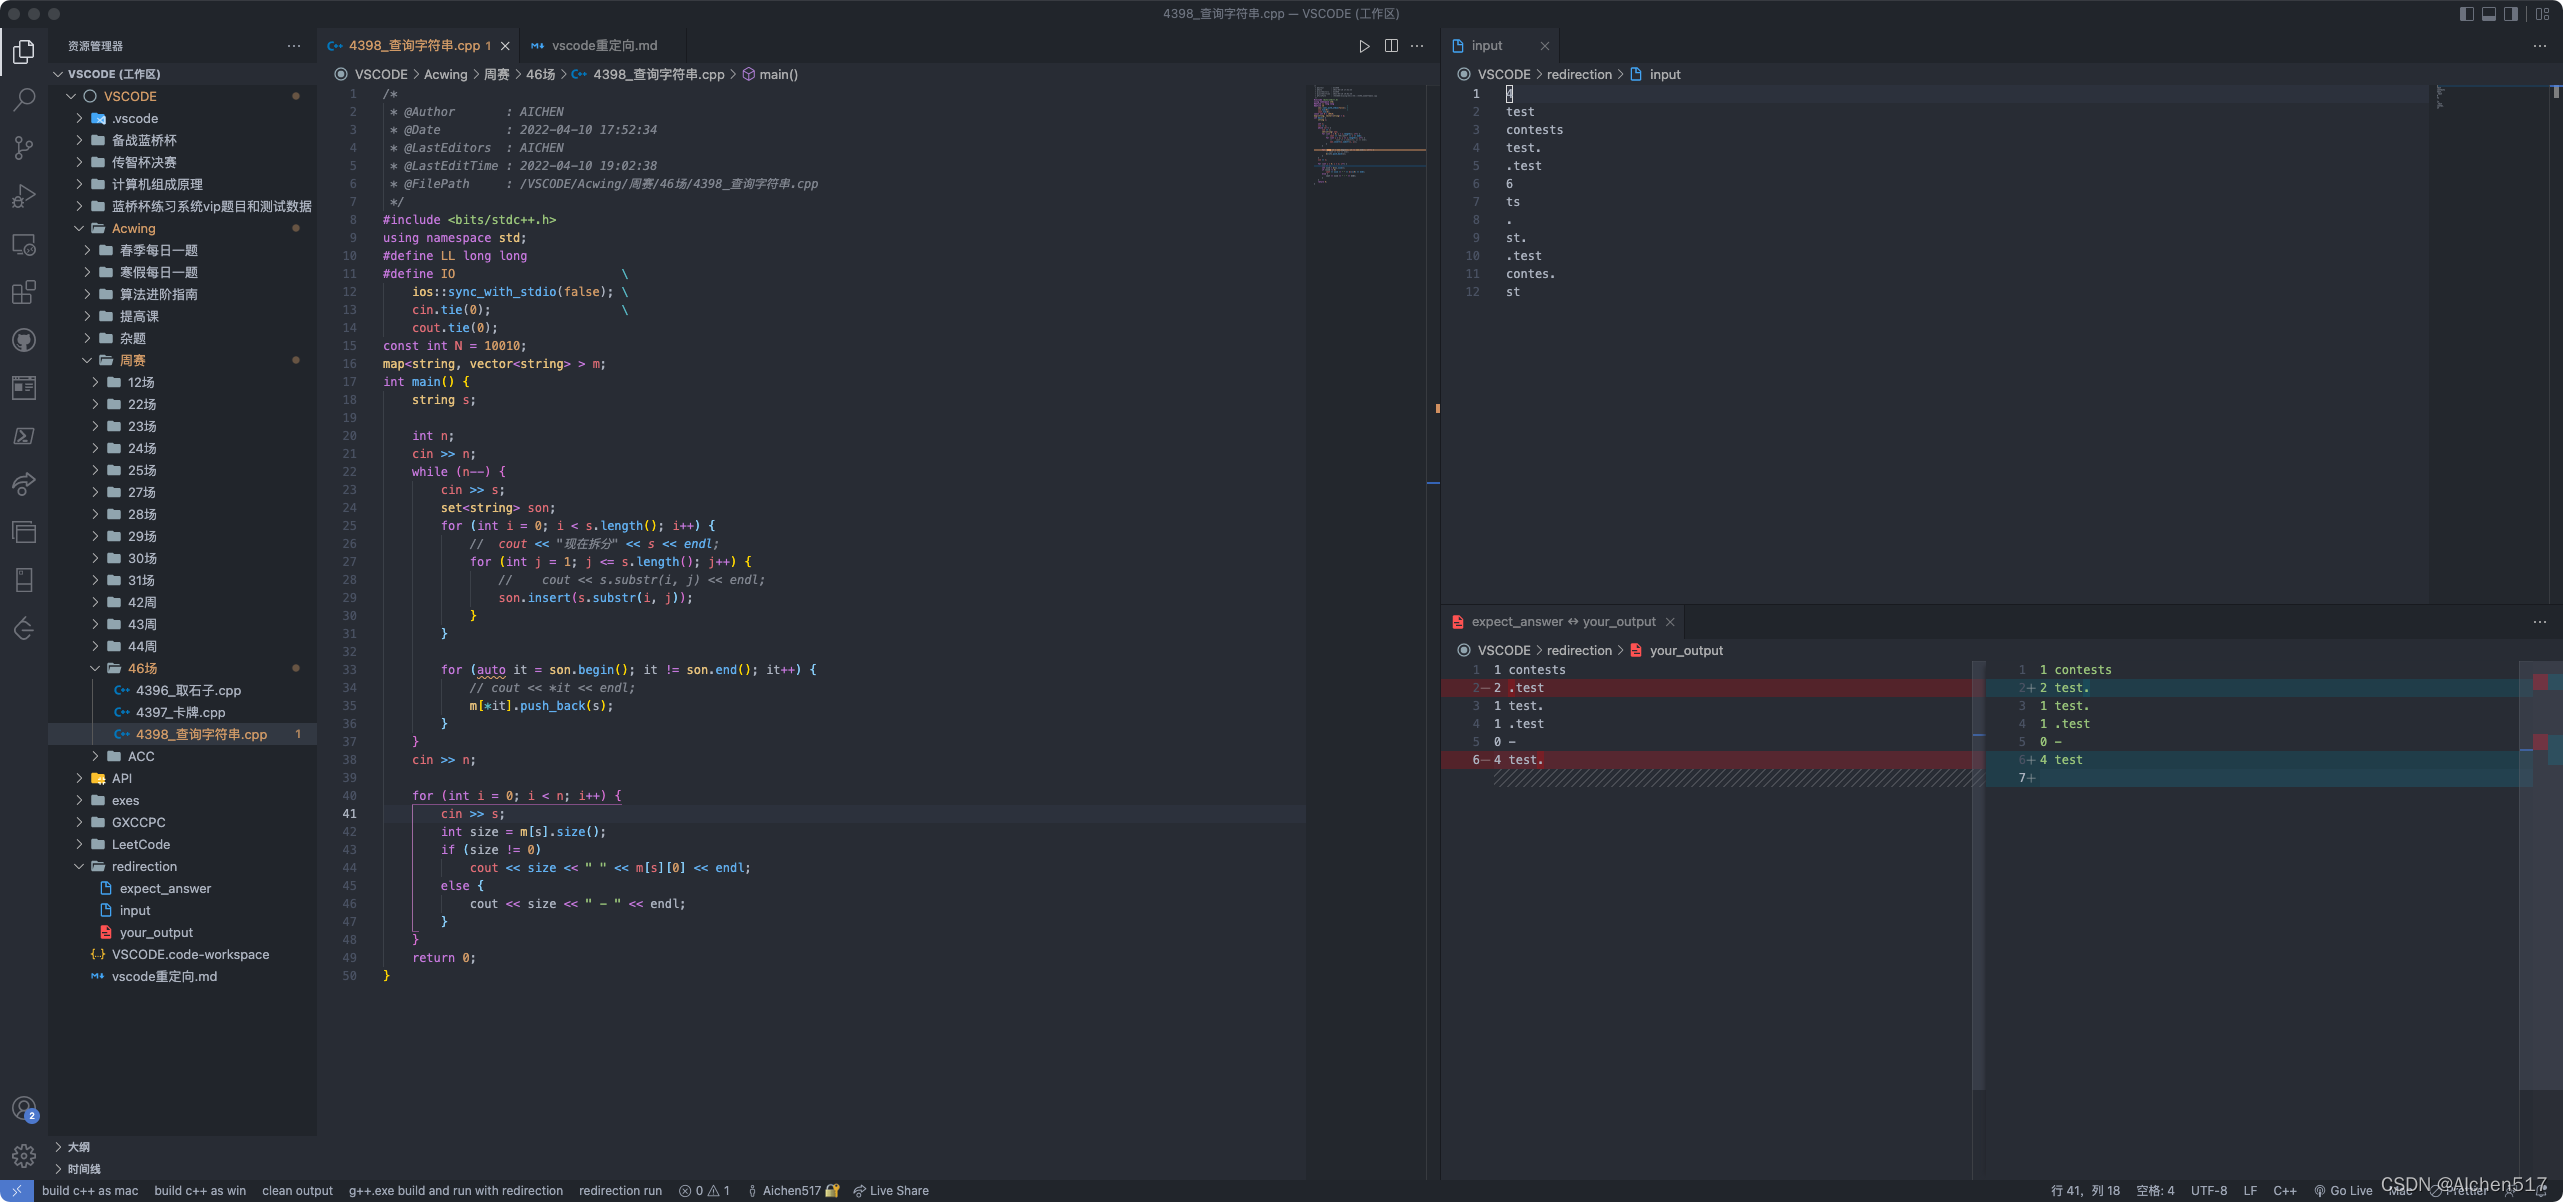Open the Manage settings gear
Viewport: 2563px width, 1202px height.
click(x=24, y=1155)
